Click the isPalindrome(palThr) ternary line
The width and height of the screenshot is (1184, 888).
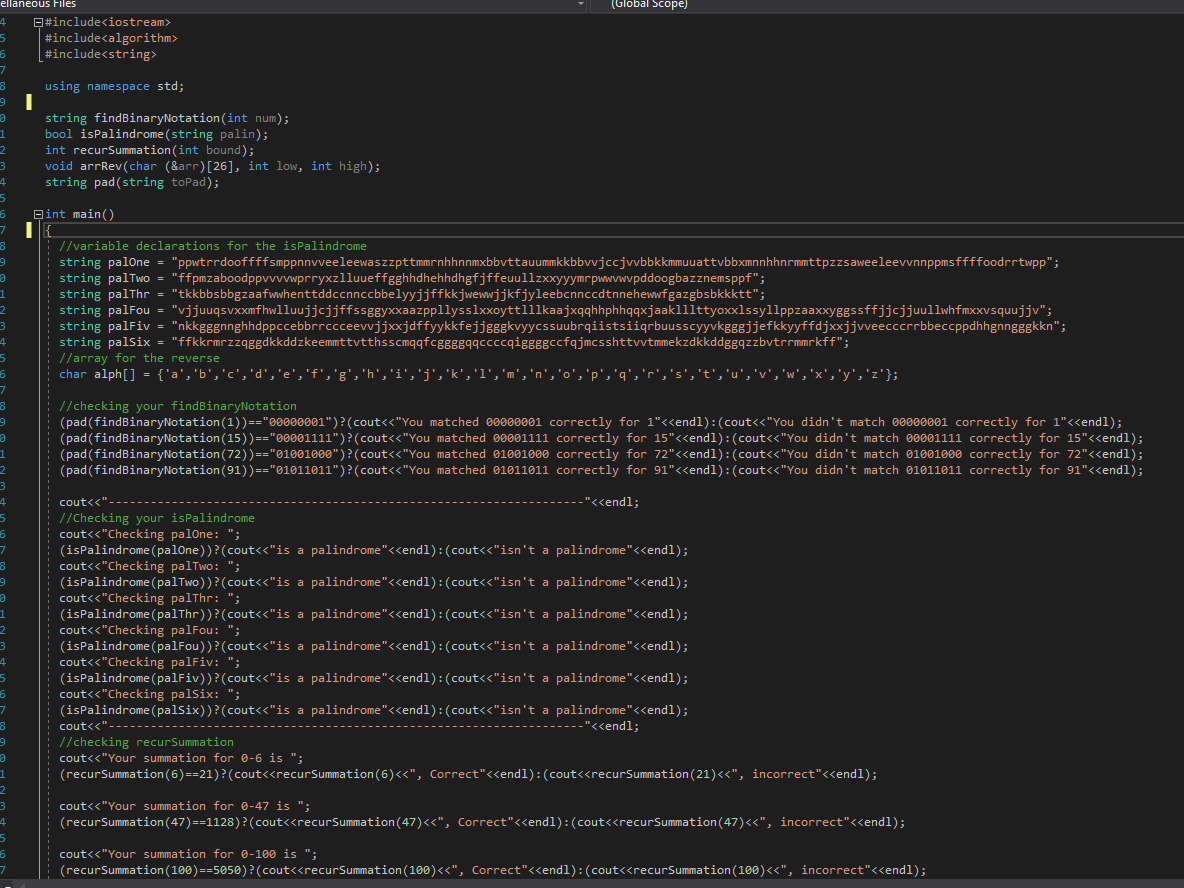pyautogui.click(x=374, y=615)
